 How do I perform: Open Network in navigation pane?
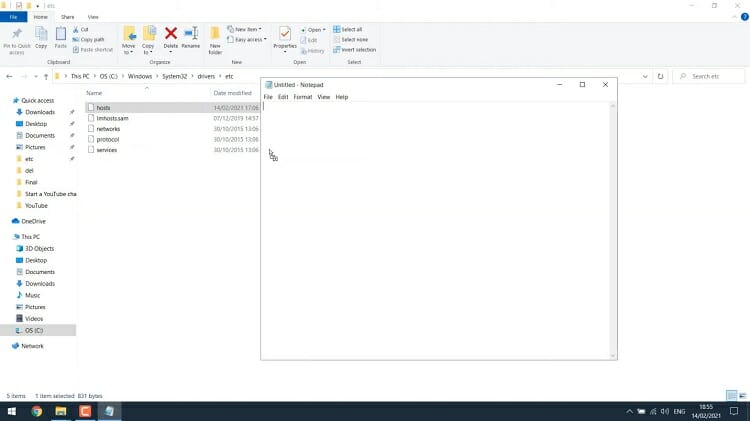tap(32, 345)
